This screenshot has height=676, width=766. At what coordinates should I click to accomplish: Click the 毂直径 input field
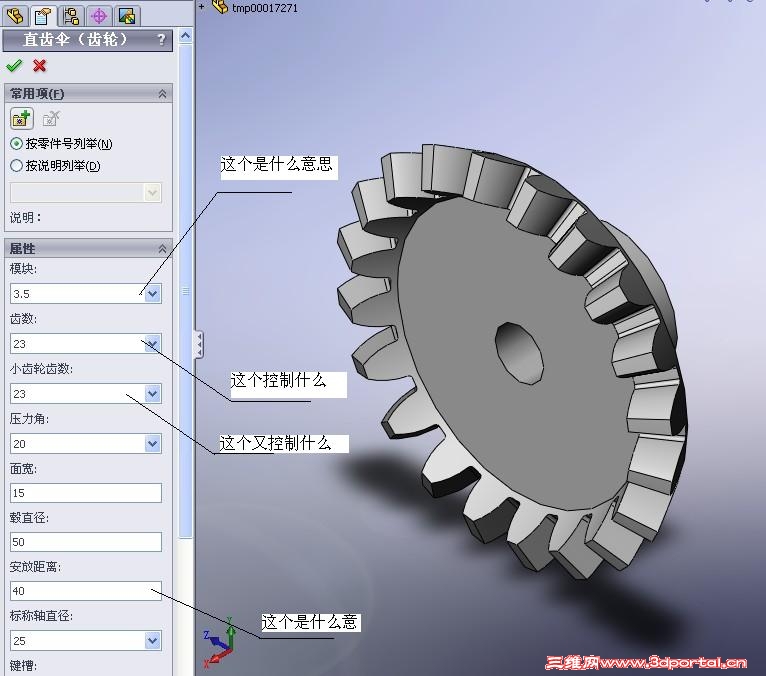click(86, 542)
